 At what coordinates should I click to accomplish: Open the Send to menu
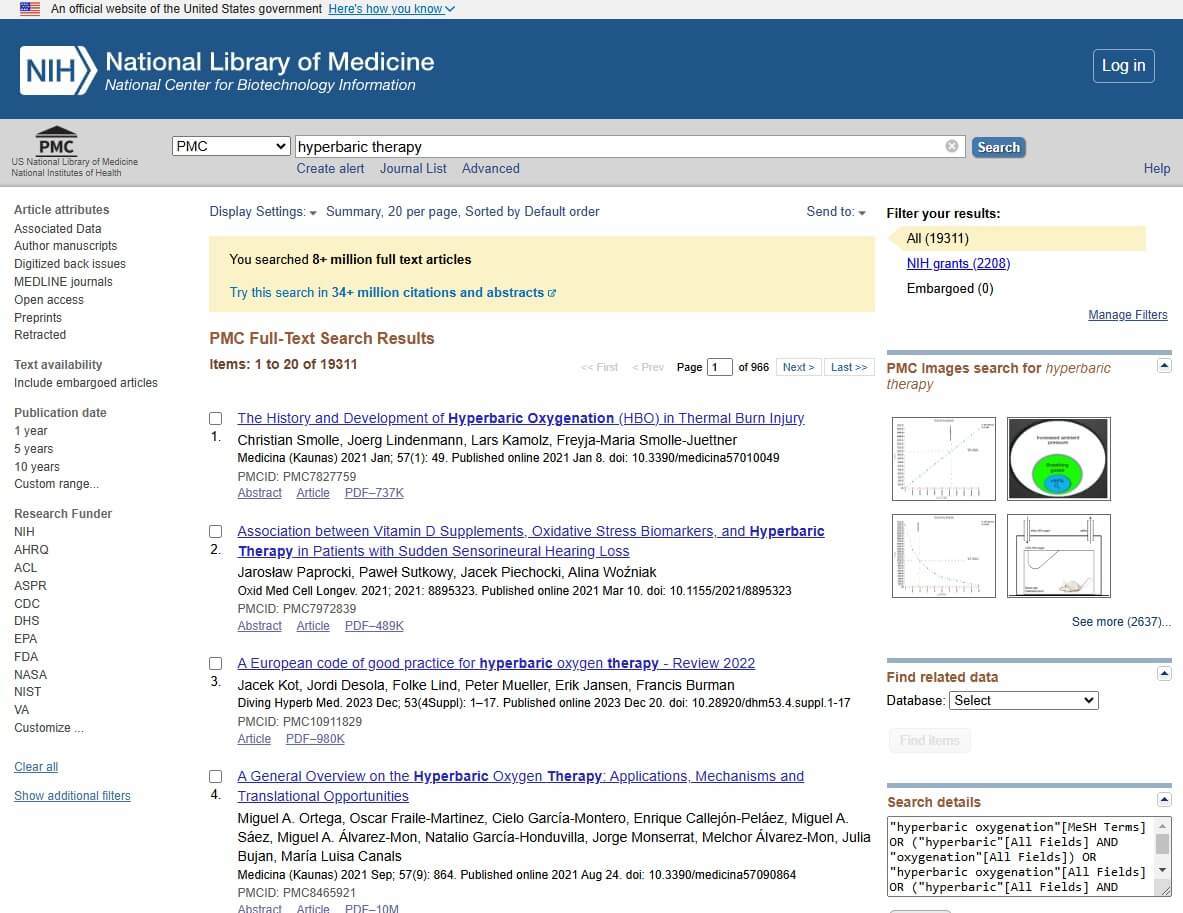point(836,212)
